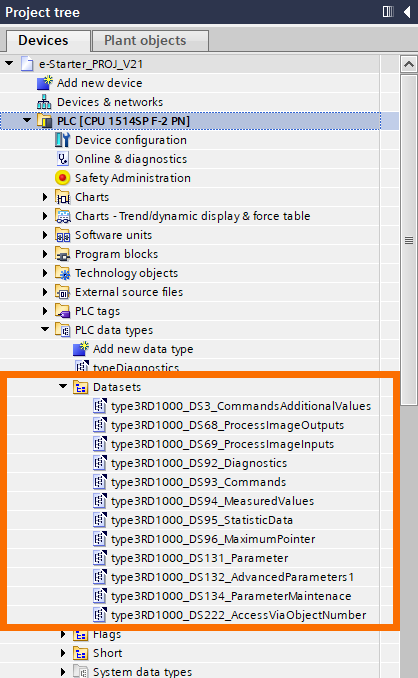Screen dimensions: 418x678
Task: Select type3RD1000_DS134_ParameterMaintenace
Action: coord(231,597)
